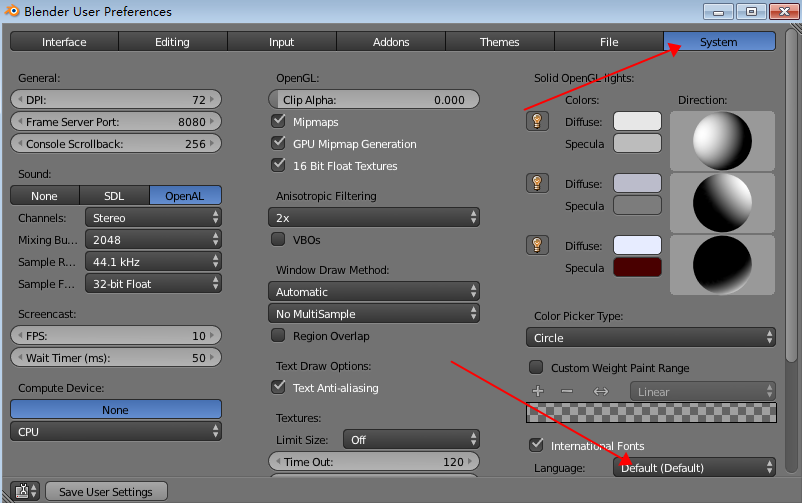
Task: Click the minus icon above the color ramp
Action: tap(567, 391)
